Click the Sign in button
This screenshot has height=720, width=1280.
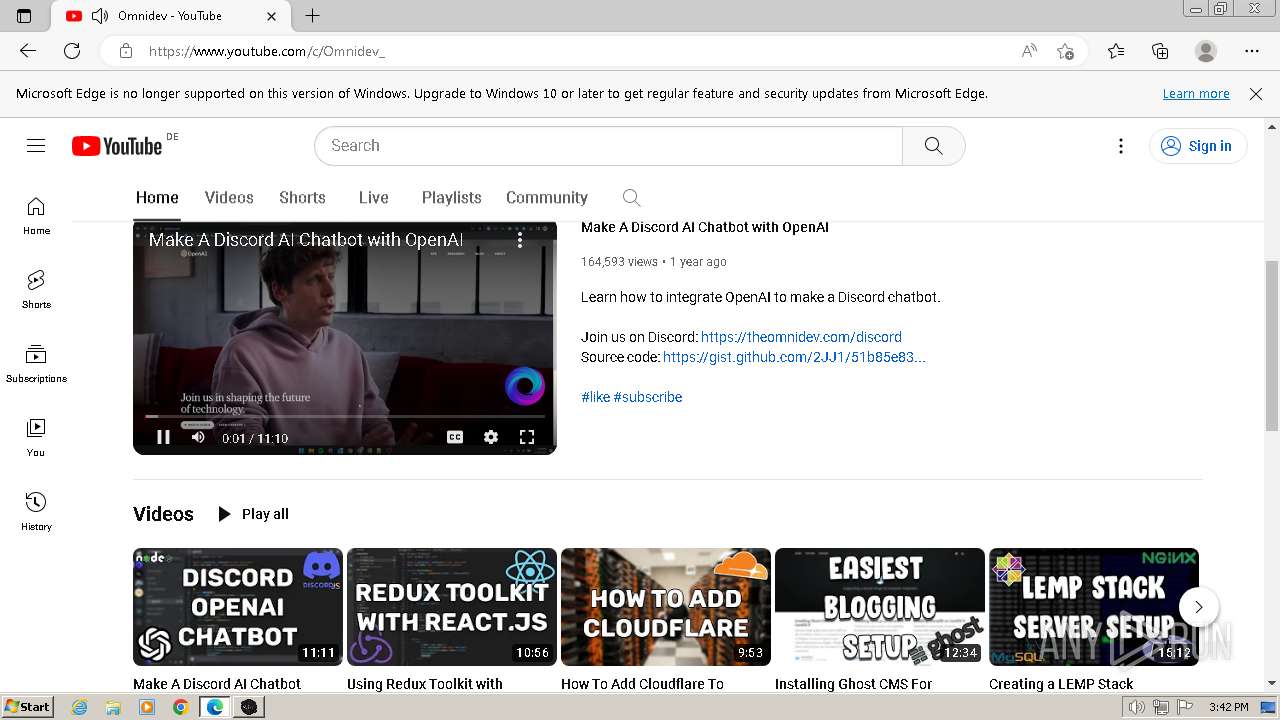click(1198, 146)
